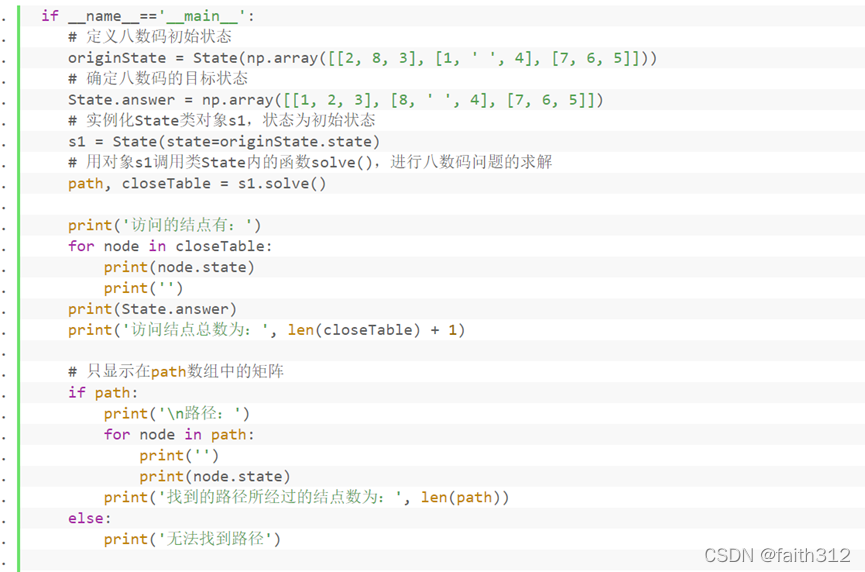Click the "else:" line
Image resolution: width=865 pixels, height=572 pixels.
click(x=89, y=518)
